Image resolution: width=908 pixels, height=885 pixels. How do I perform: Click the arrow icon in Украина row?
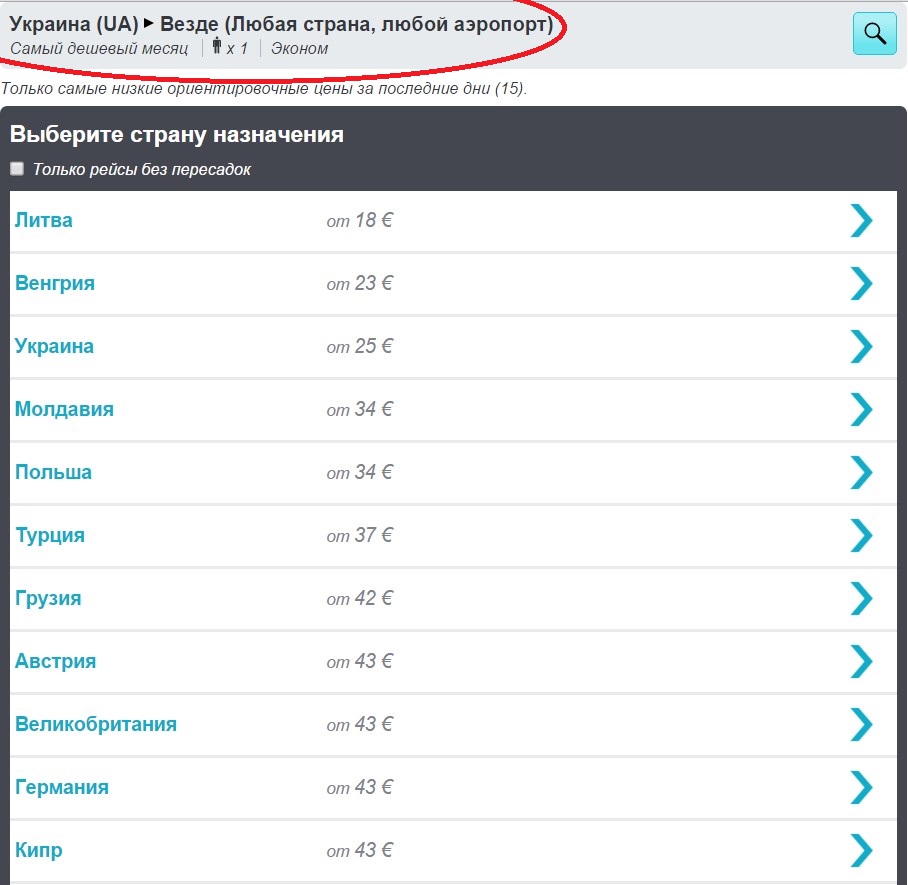(x=861, y=346)
